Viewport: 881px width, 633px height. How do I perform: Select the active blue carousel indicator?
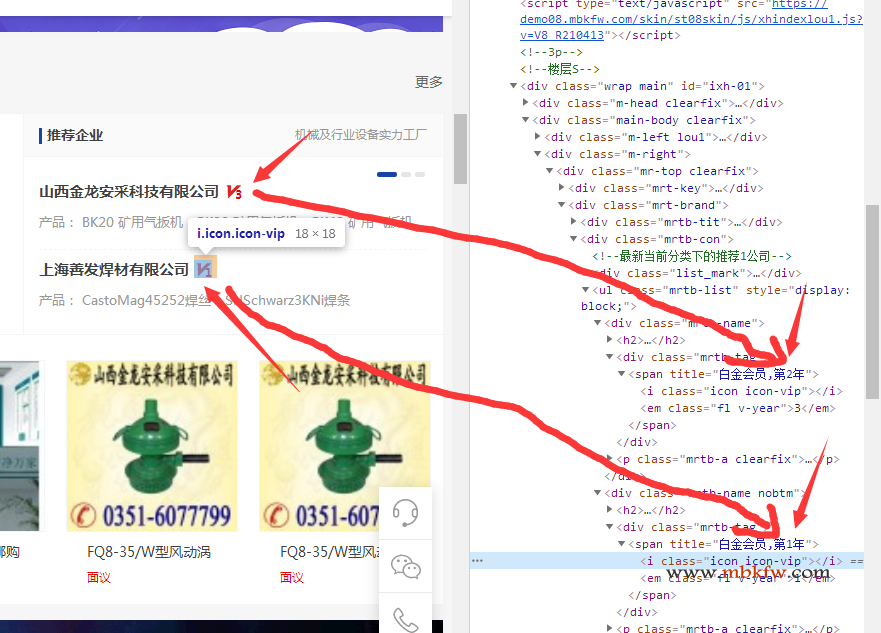(x=387, y=174)
